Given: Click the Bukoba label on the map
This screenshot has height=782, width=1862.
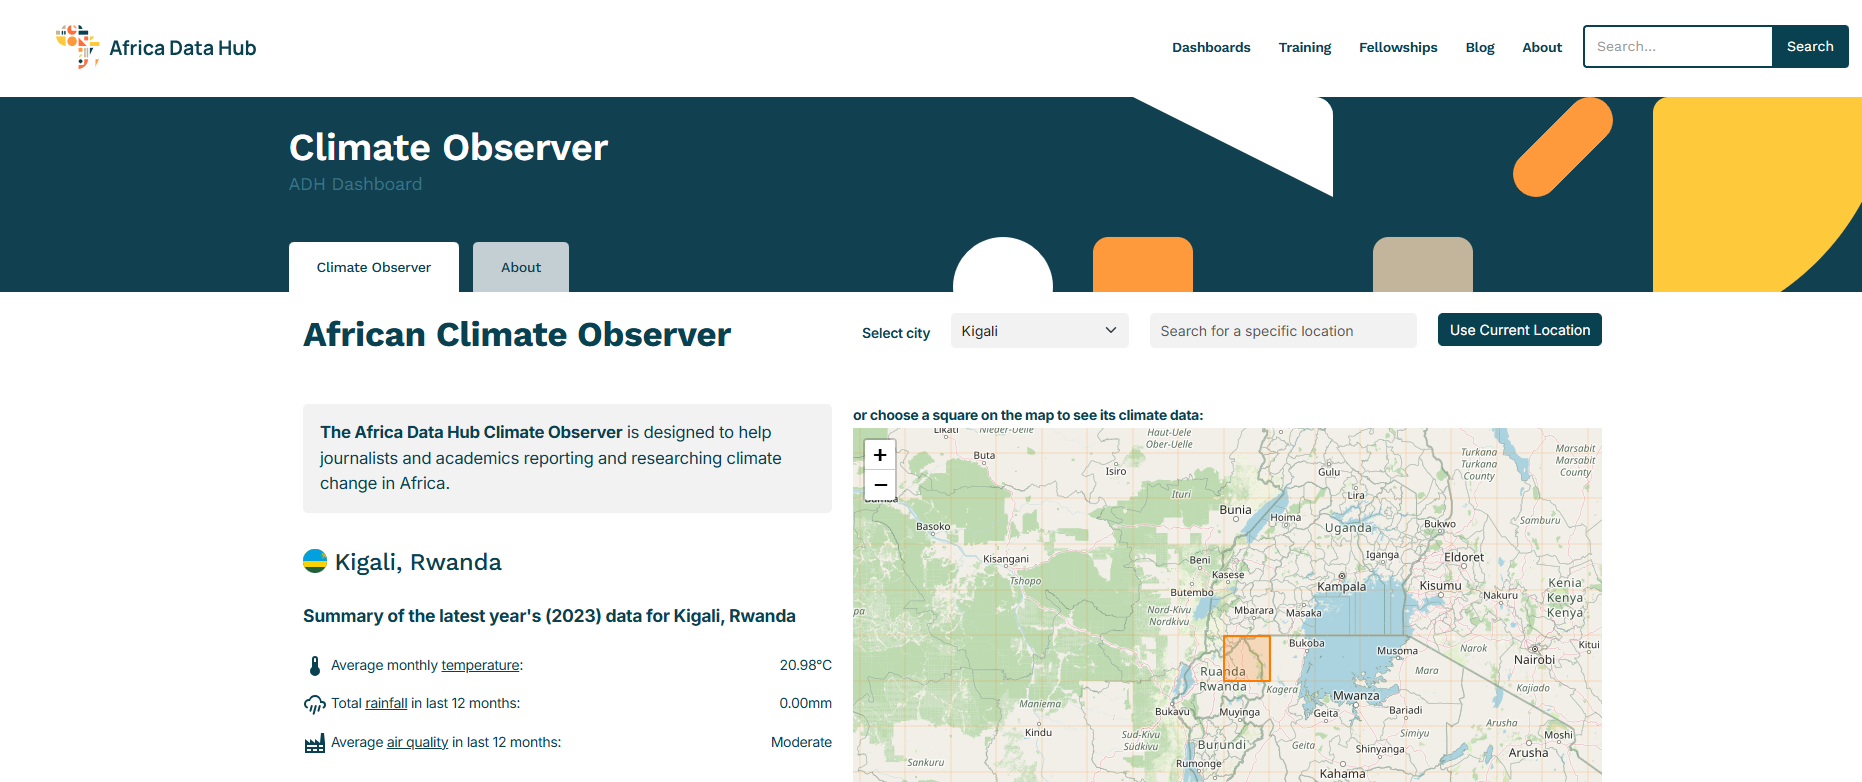Looking at the screenshot, I should point(1307,643).
